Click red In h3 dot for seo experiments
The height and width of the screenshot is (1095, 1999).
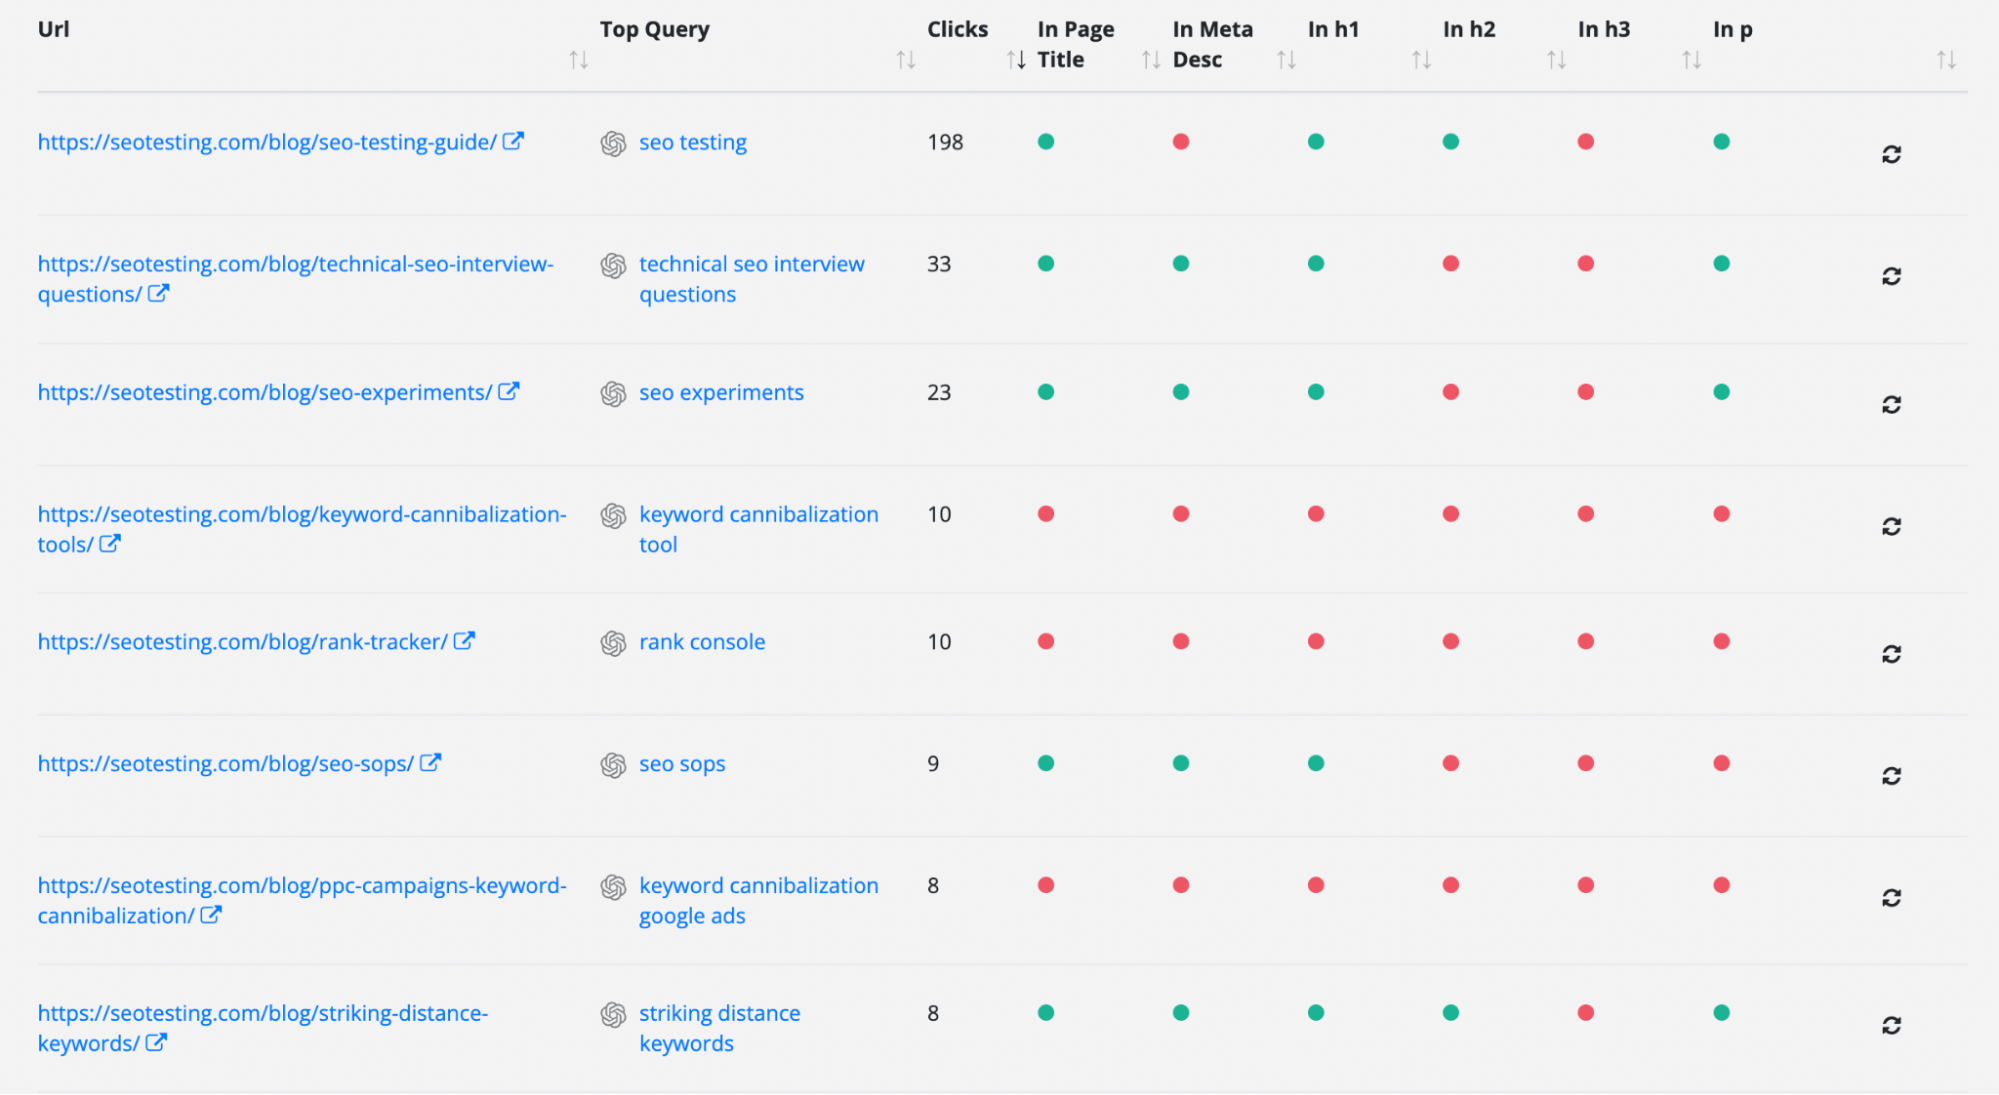tap(1586, 392)
